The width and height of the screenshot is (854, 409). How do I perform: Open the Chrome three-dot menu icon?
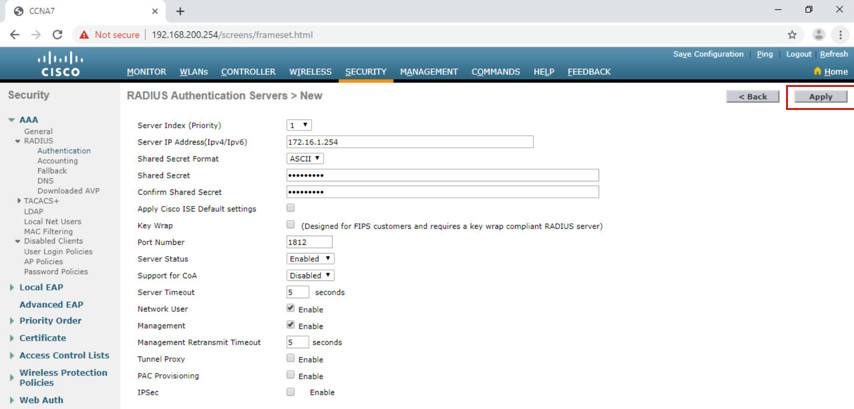click(x=840, y=35)
